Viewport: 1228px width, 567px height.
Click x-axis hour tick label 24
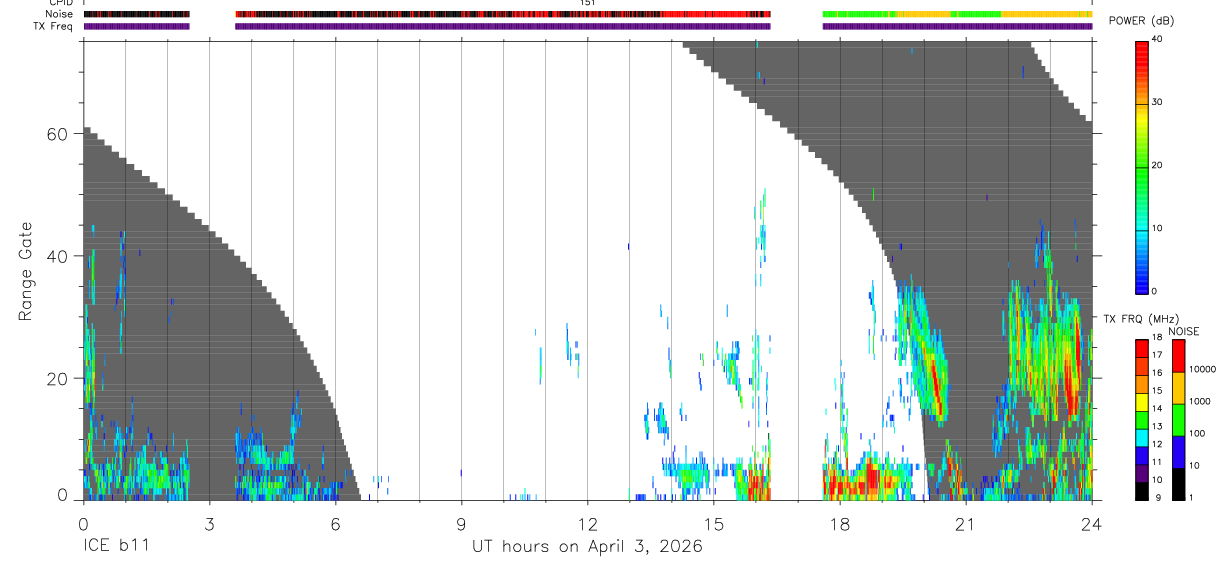1091,524
